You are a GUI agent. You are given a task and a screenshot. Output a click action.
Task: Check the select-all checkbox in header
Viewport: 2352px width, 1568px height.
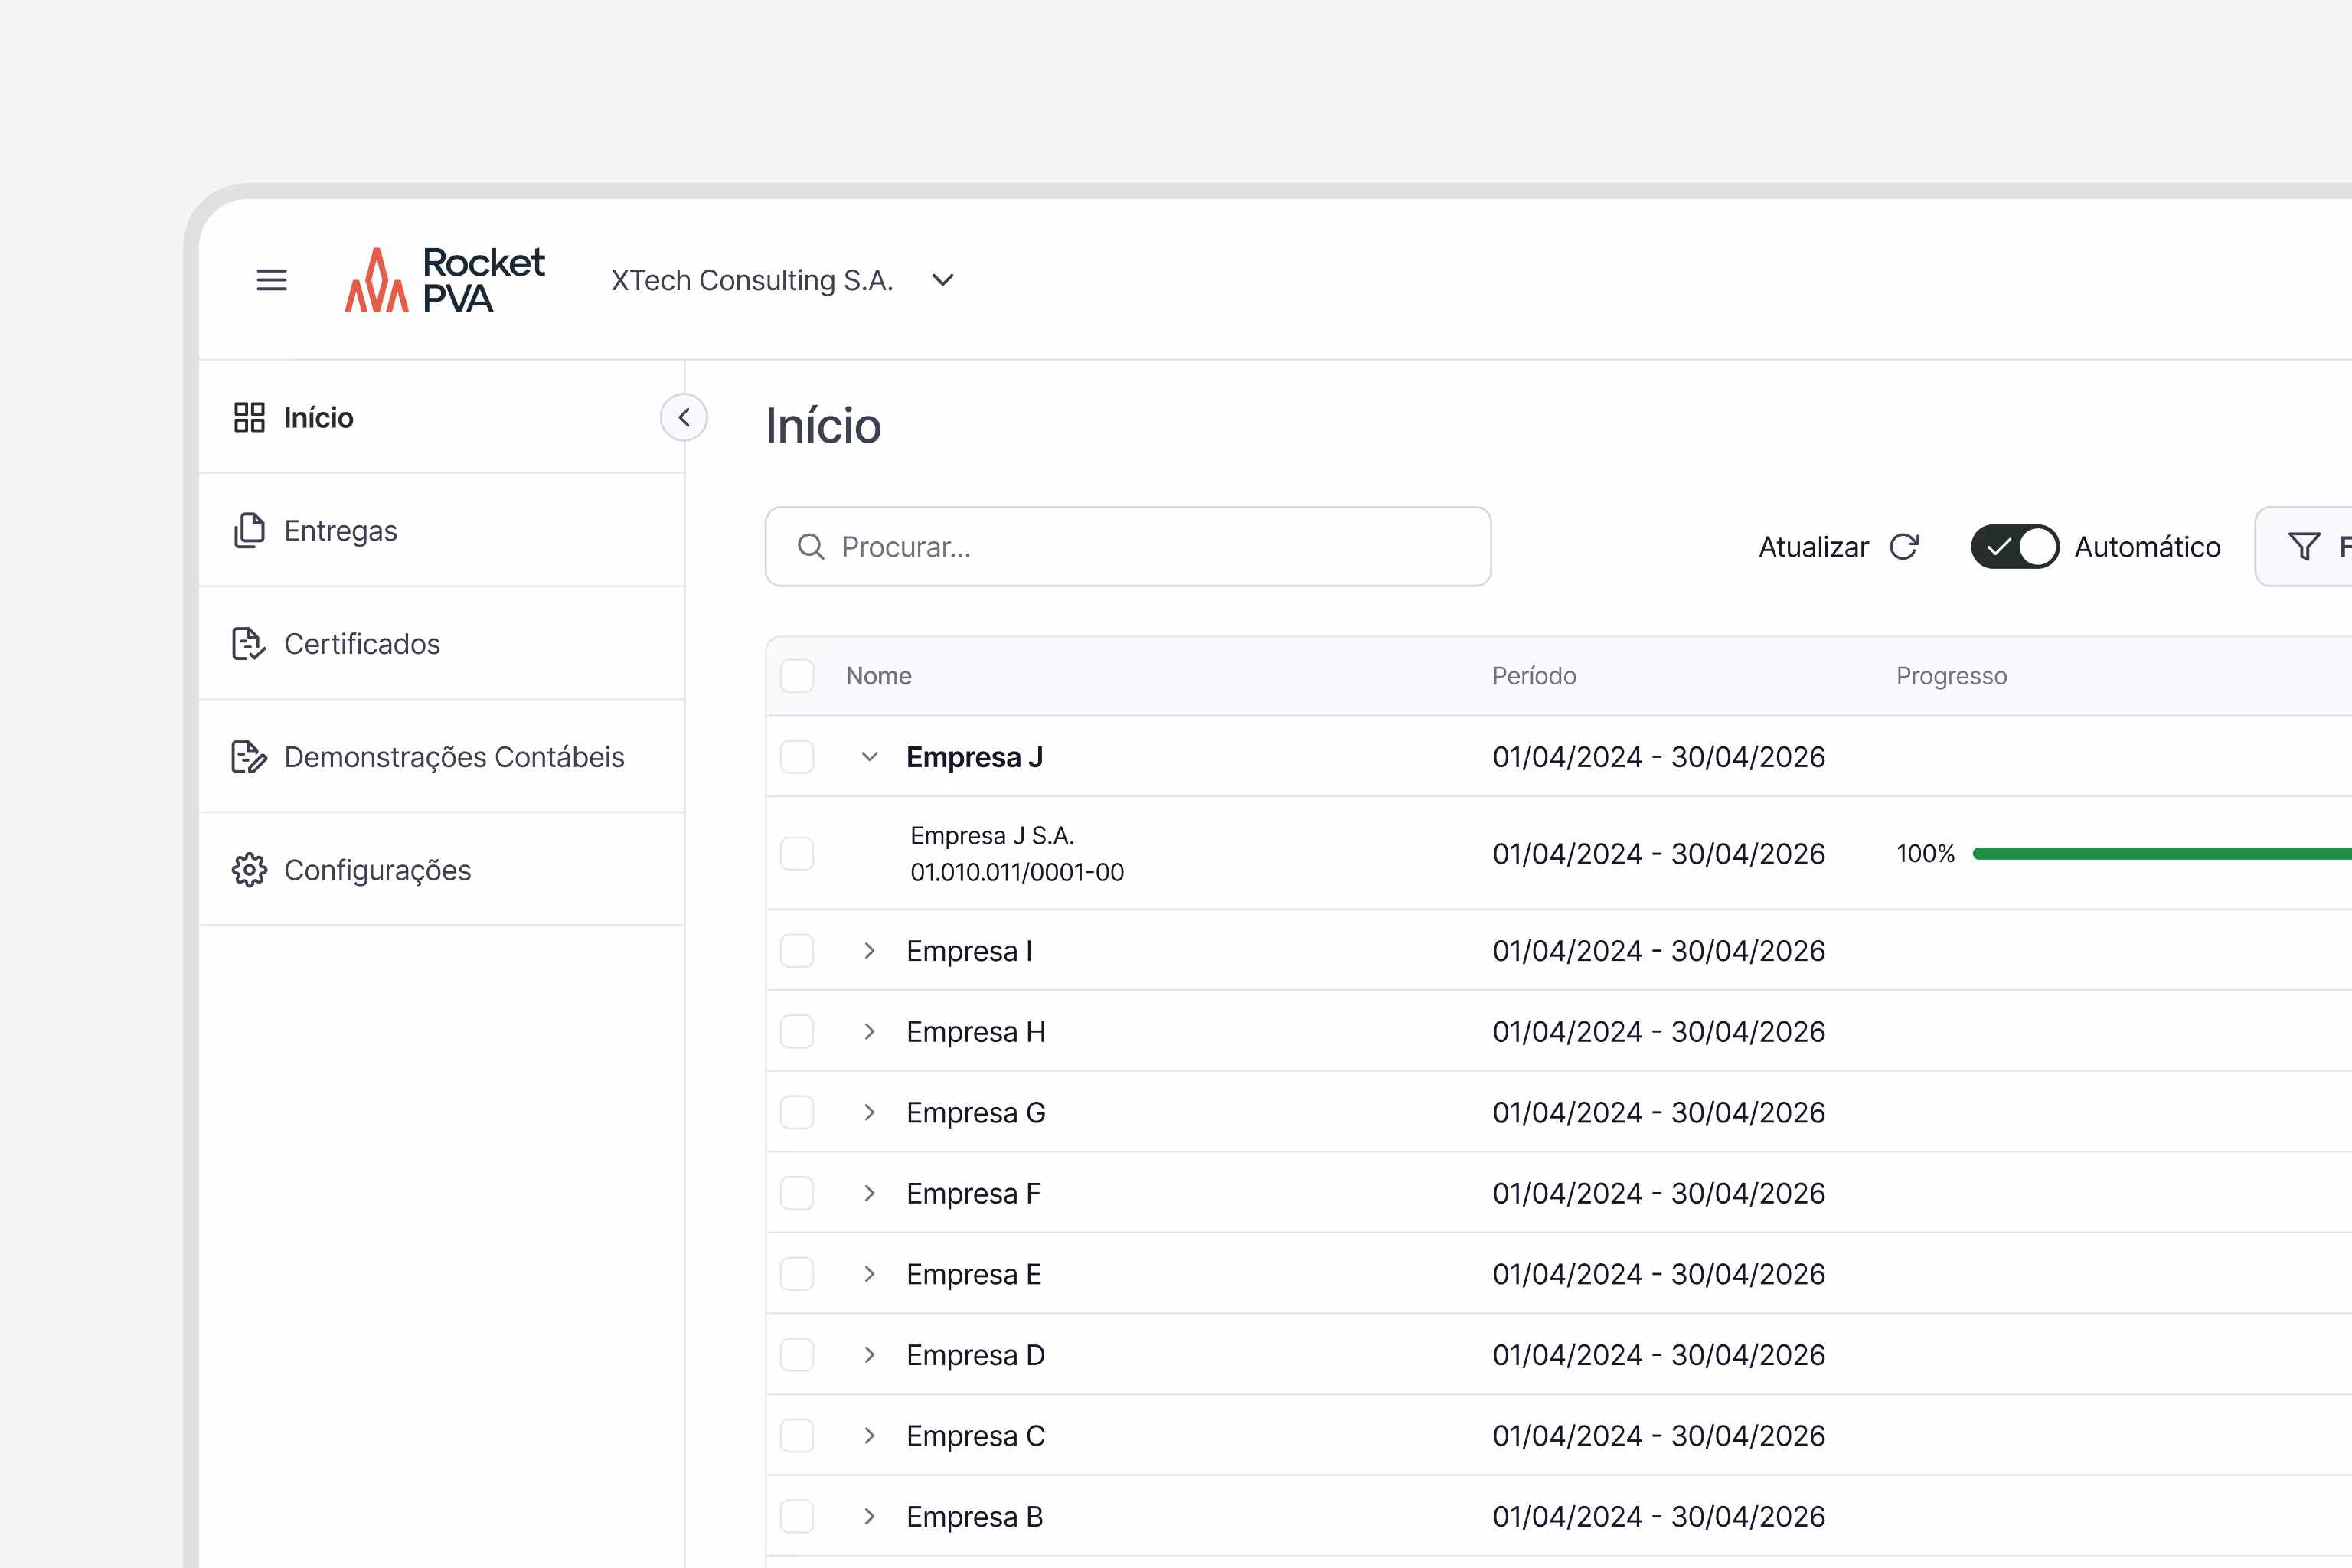797,676
